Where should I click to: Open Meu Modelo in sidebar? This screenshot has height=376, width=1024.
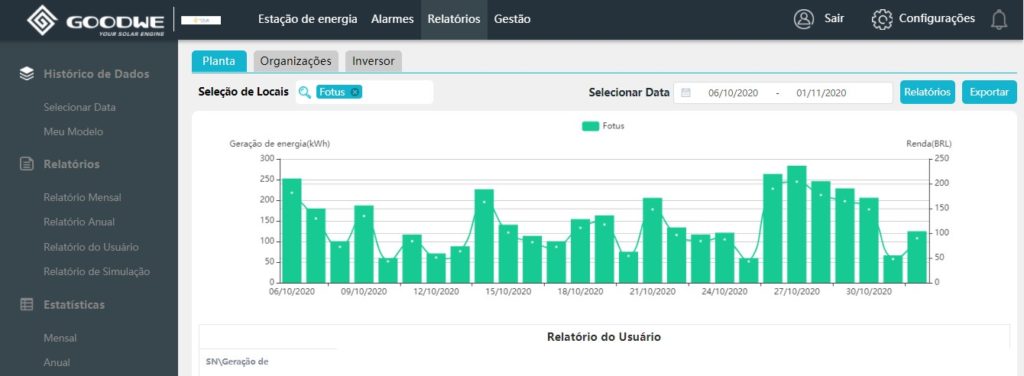coord(73,132)
